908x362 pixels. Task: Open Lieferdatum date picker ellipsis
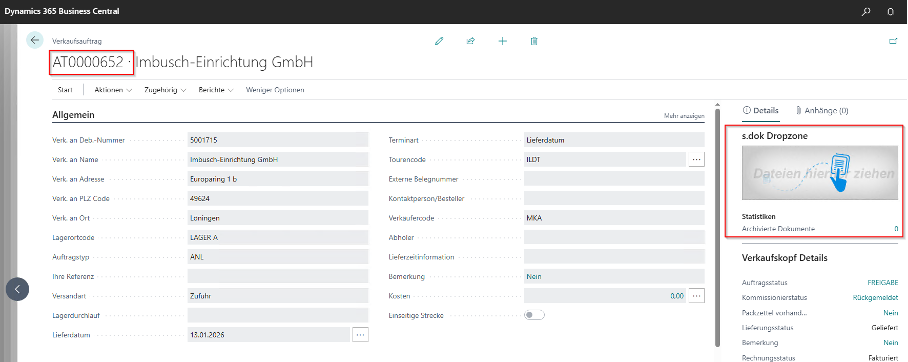[360, 335]
